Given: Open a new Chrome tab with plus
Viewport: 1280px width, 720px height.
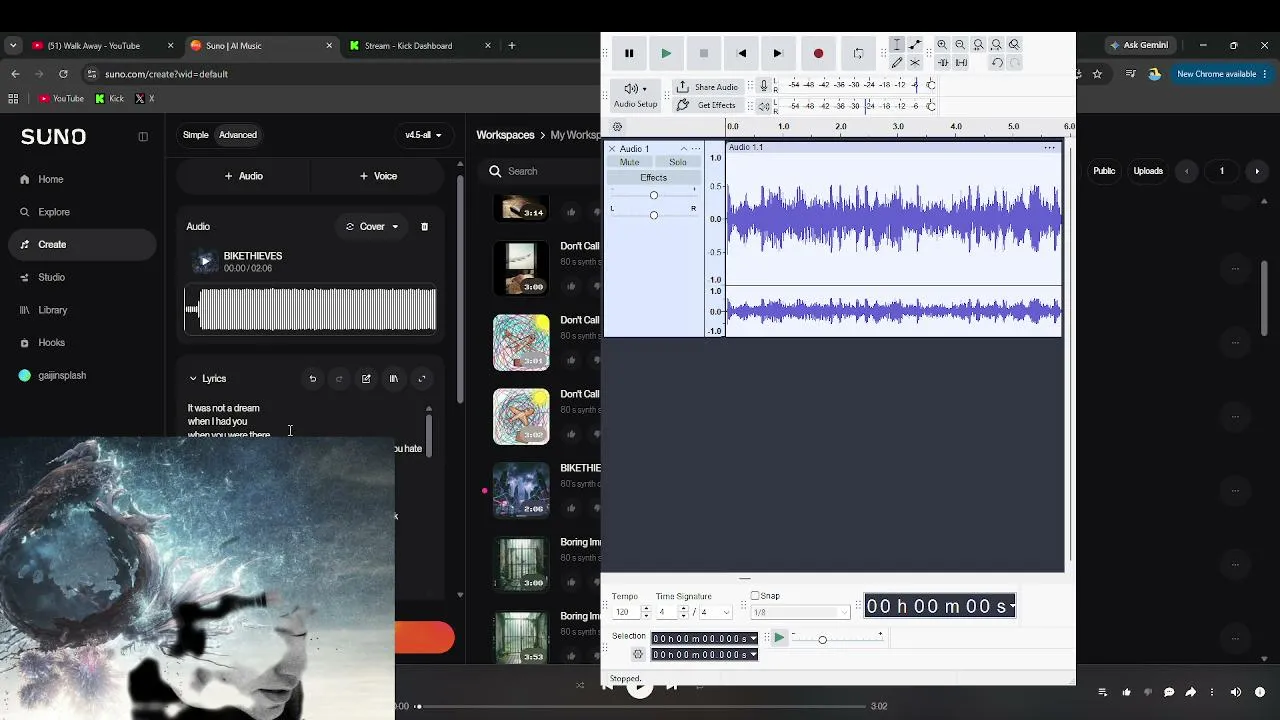Looking at the screenshot, I should tap(511, 45).
